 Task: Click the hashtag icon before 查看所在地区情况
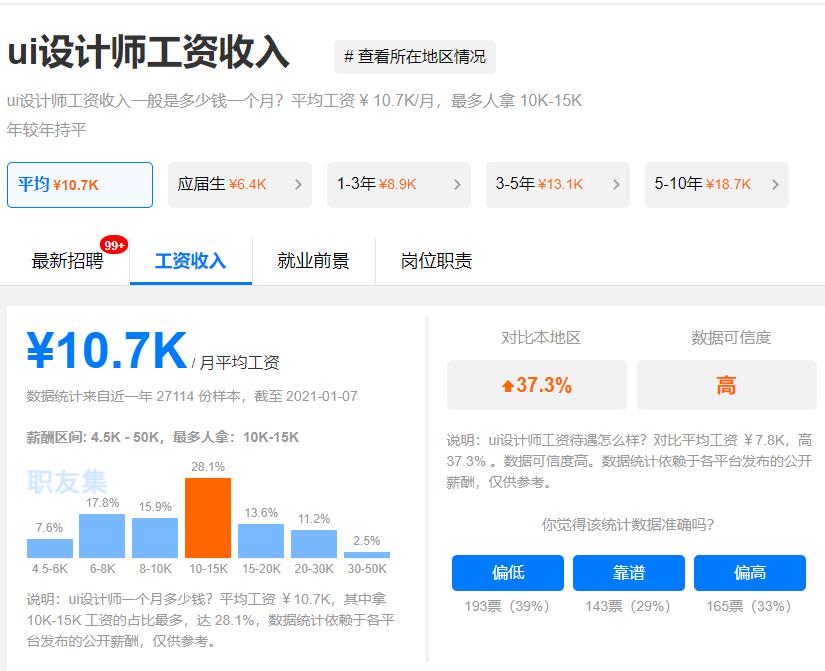click(351, 57)
